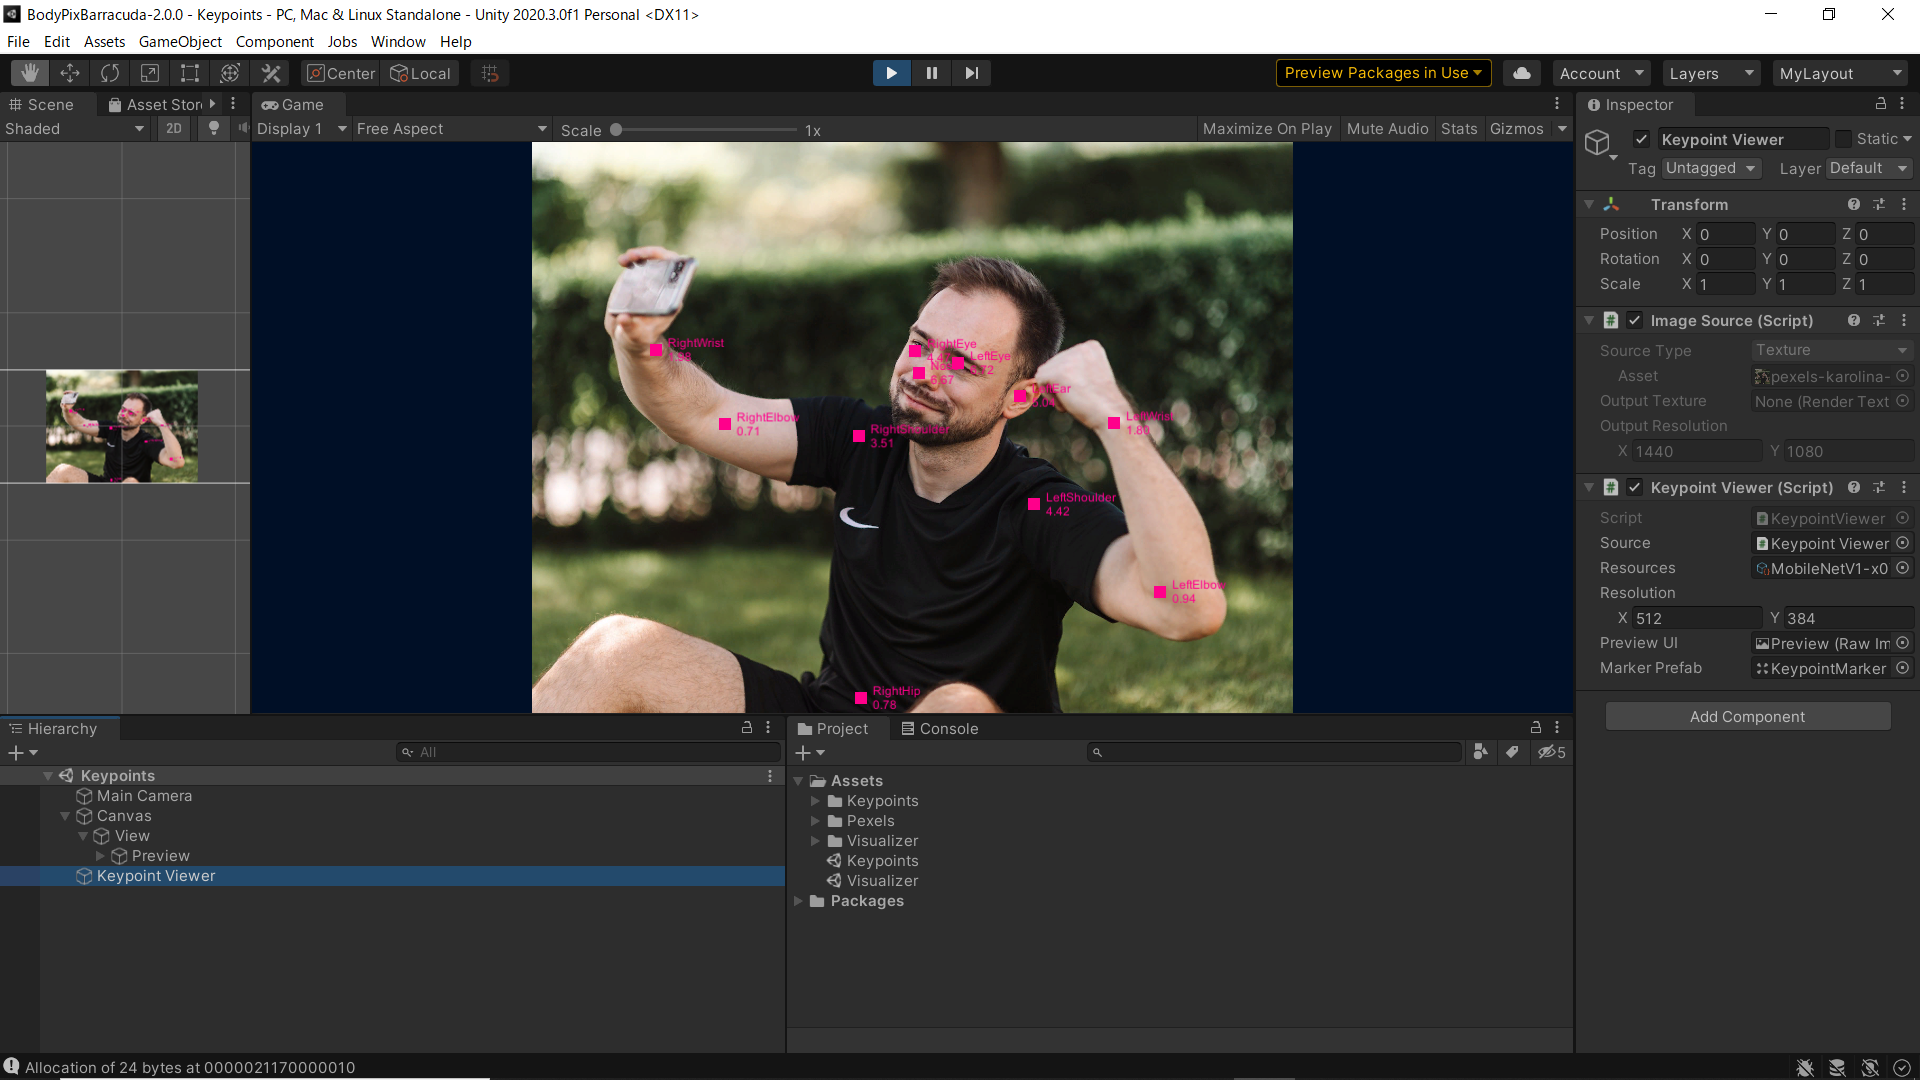Image resolution: width=1920 pixels, height=1080 pixels.
Task: Select the Move tool
Action: [70, 73]
